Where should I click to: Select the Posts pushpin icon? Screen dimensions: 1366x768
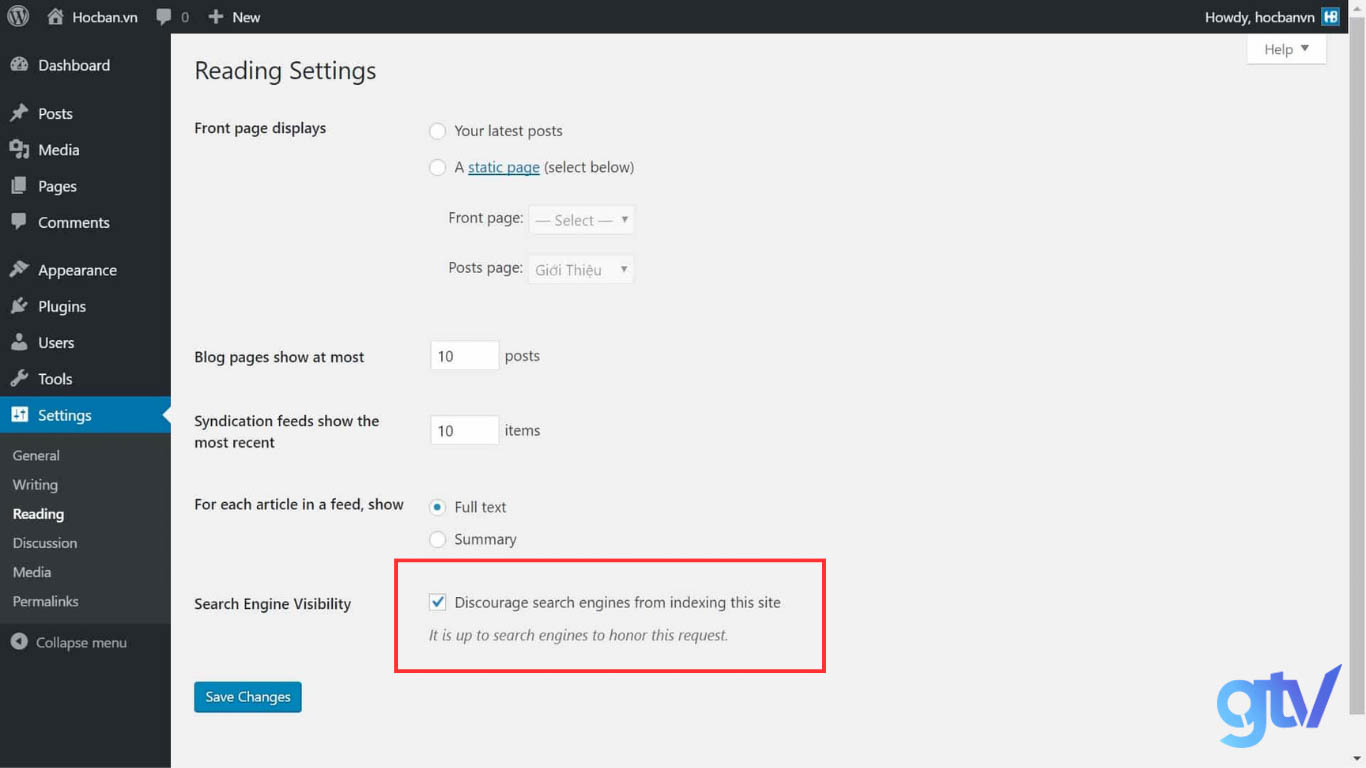18,113
